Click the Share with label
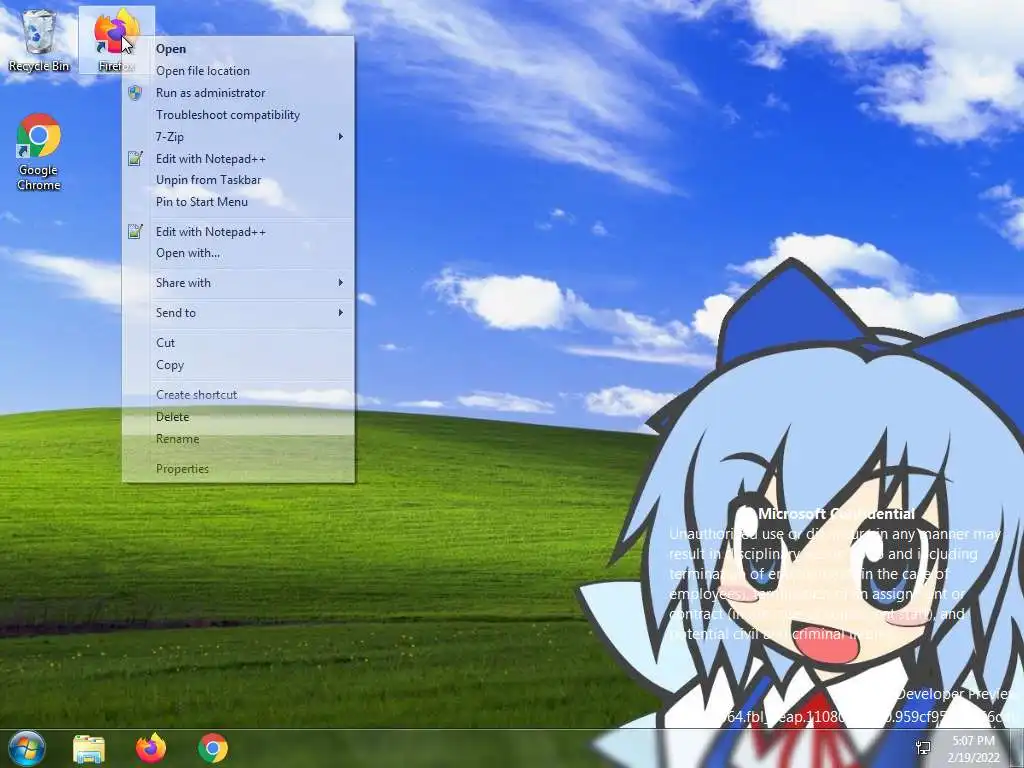The width and height of the screenshot is (1024, 768). click(183, 283)
